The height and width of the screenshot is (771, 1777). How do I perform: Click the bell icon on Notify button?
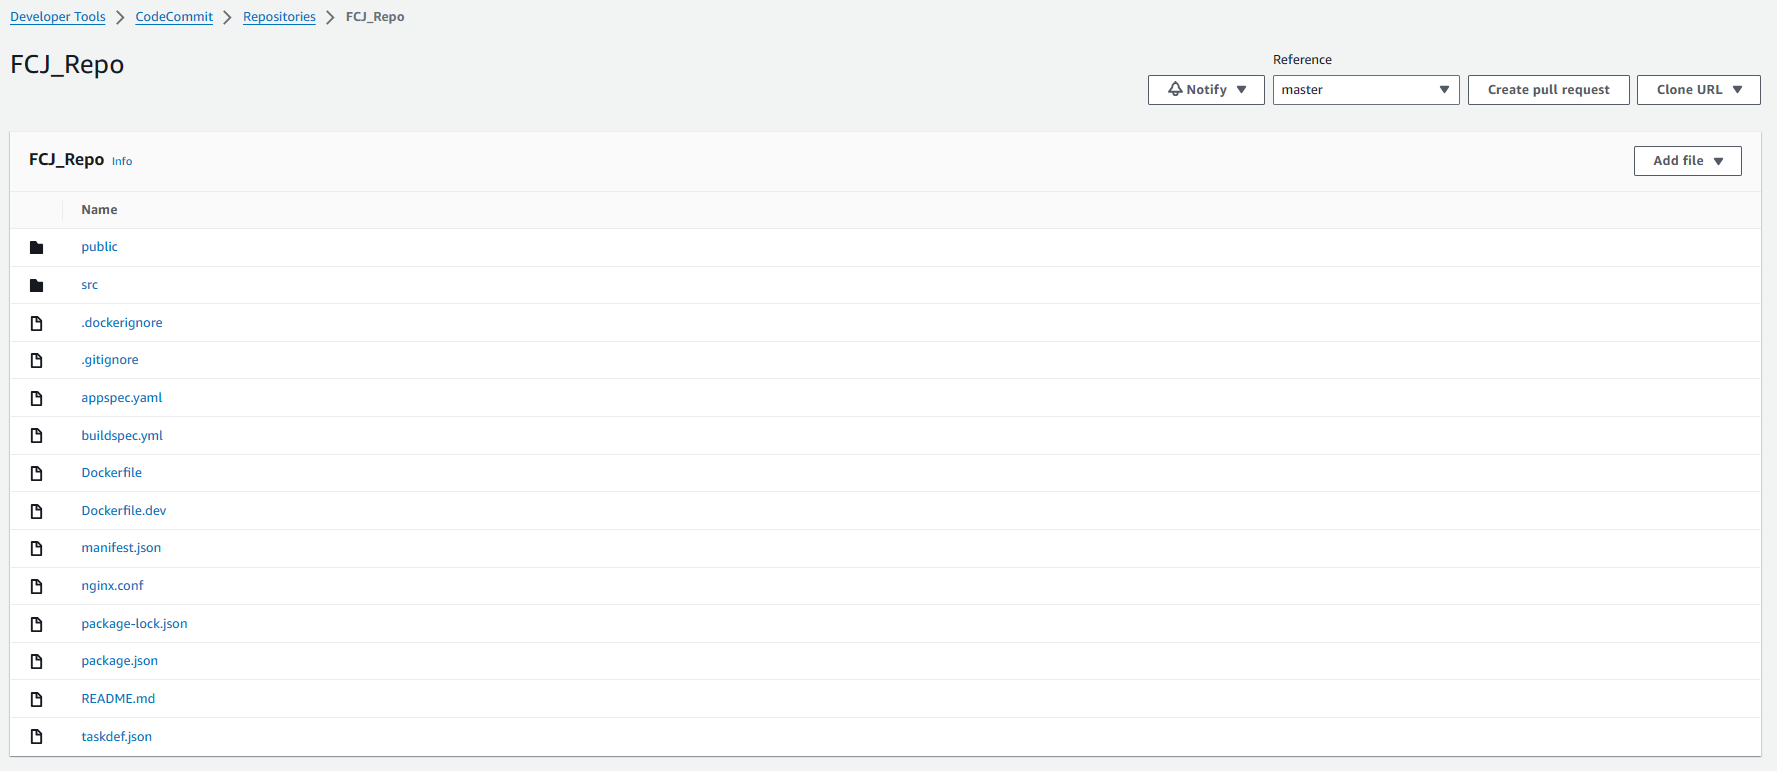pyautogui.click(x=1175, y=89)
